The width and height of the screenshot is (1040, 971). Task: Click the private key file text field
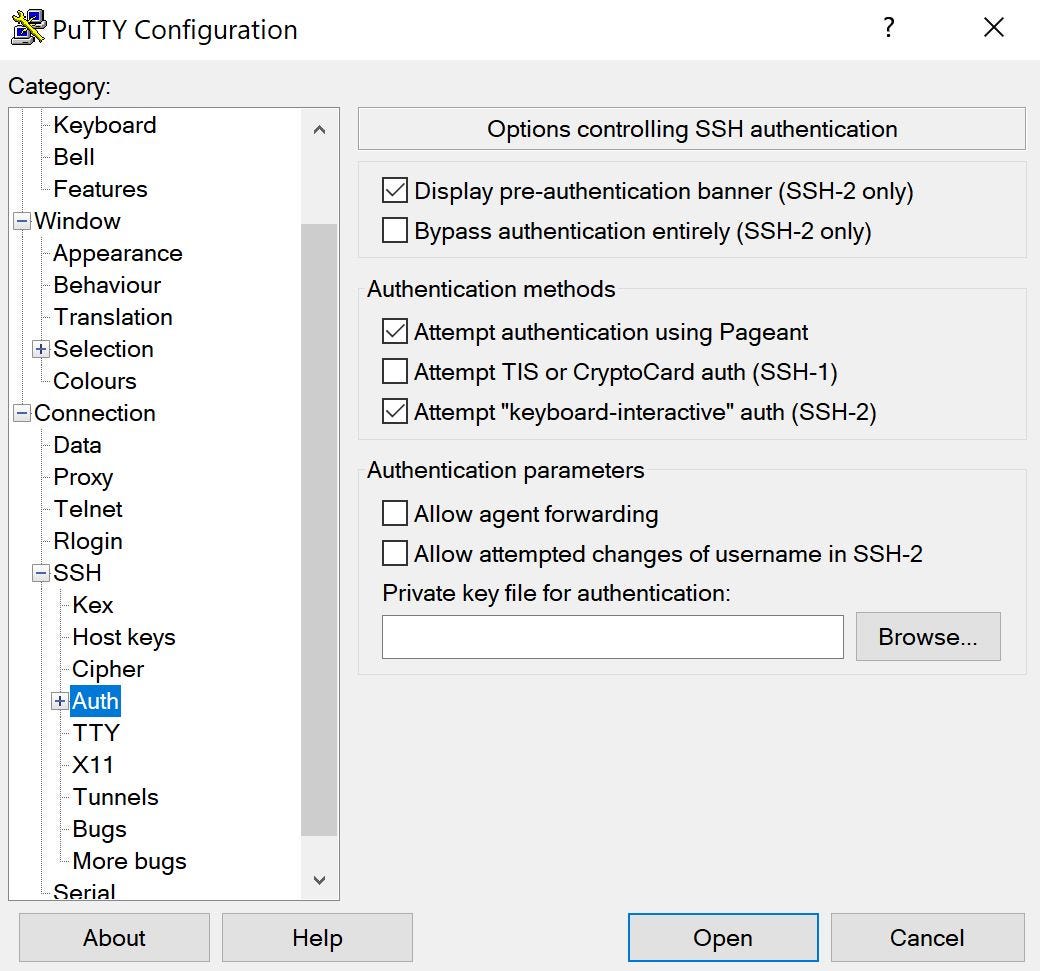click(612, 637)
